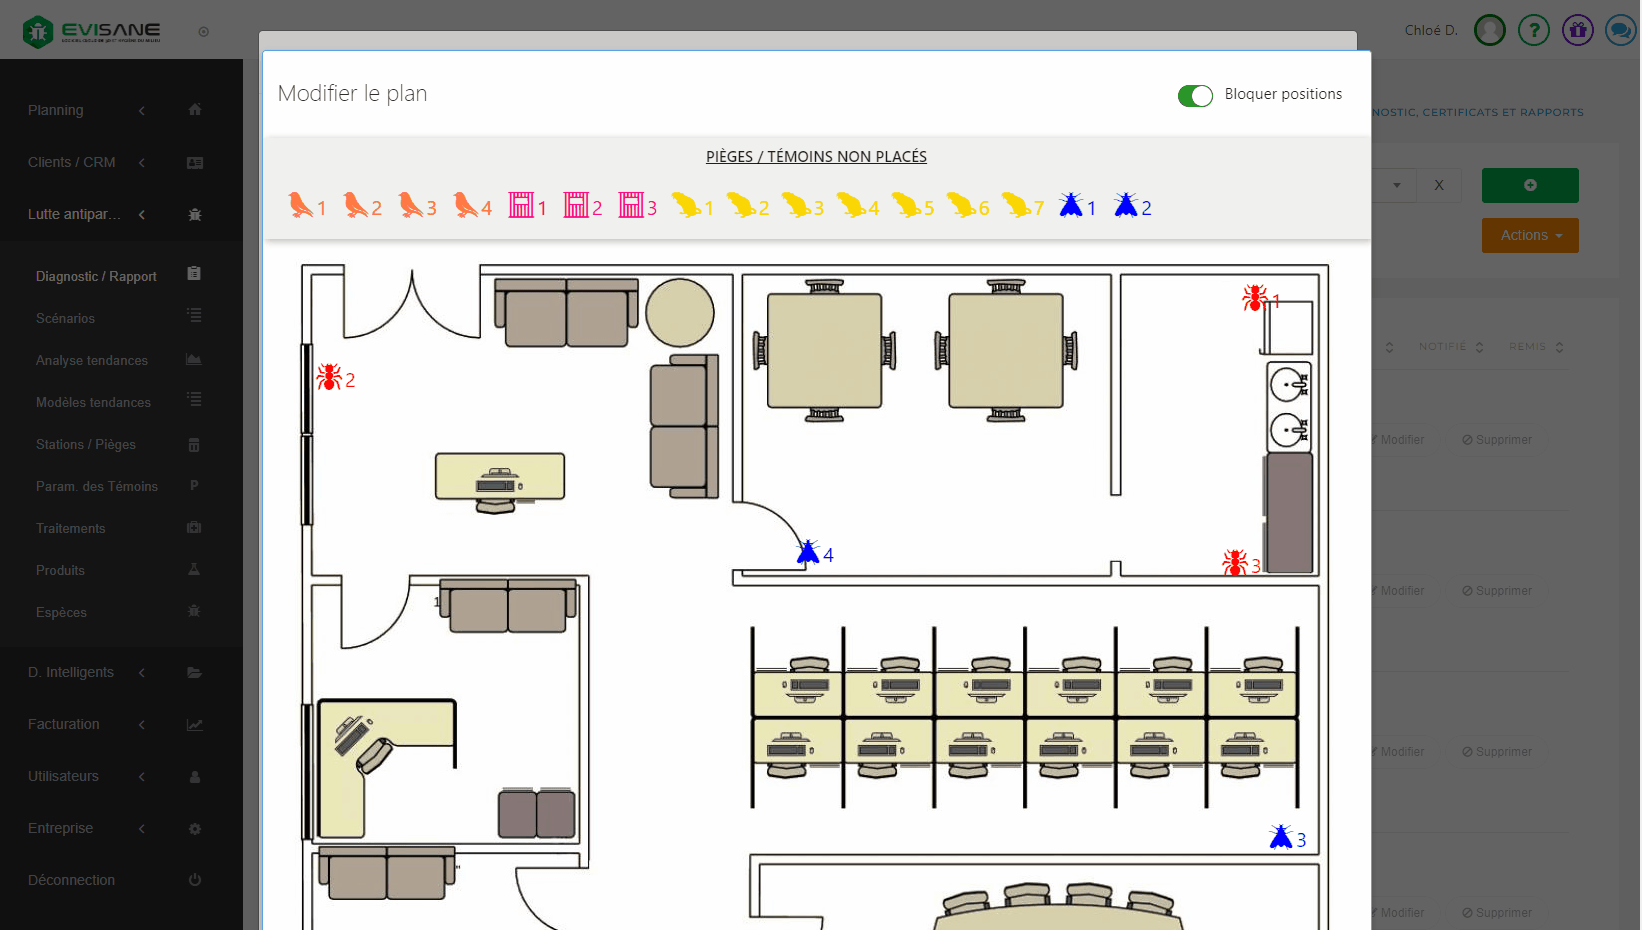Select orange bird trap number 1
This screenshot has width=1642, height=930.
coord(300,206)
